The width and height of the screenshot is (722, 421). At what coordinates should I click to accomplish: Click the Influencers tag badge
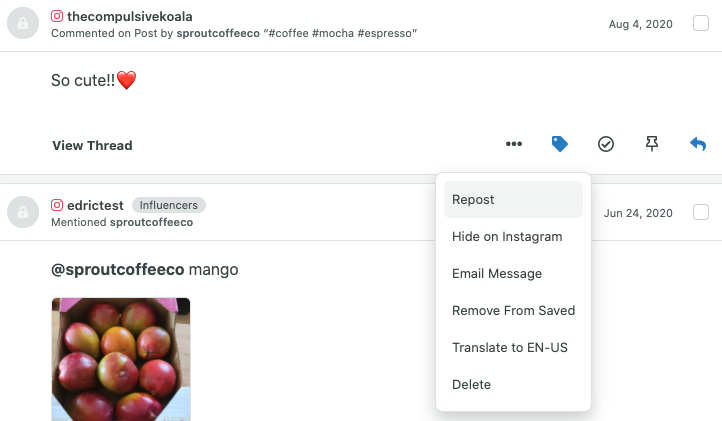pos(169,205)
